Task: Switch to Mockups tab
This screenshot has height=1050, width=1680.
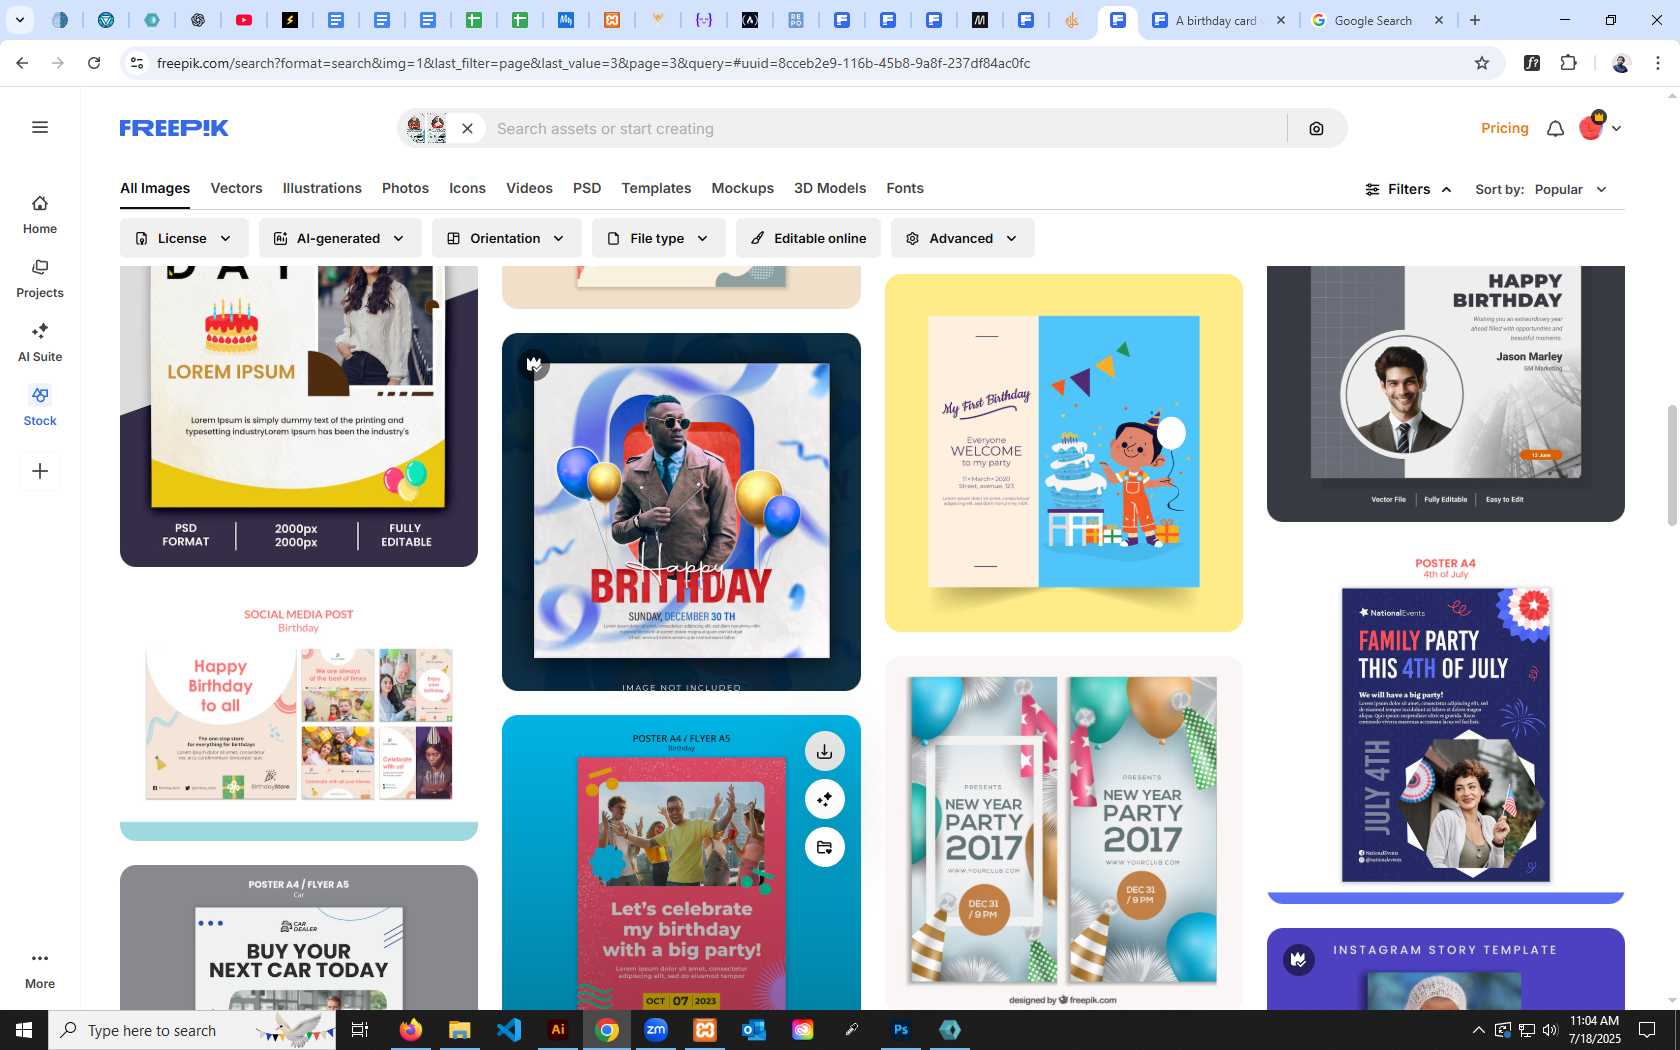Action: [x=742, y=188]
